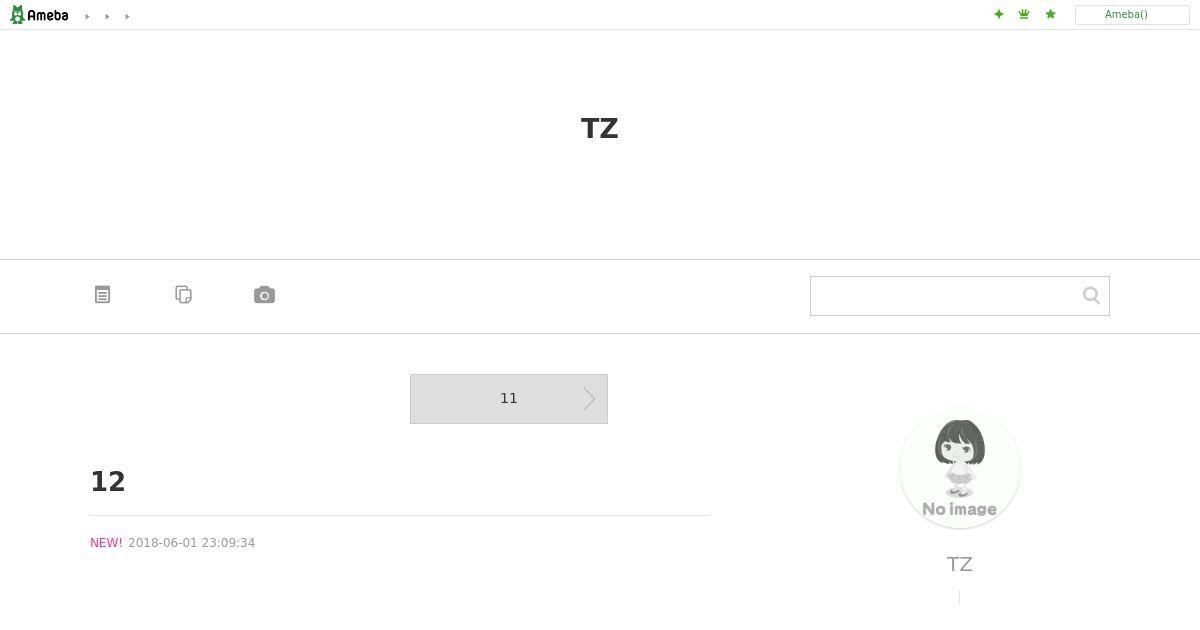Open the TZ blog title heading
Screen dimensions: 1200x630
click(600, 129)
